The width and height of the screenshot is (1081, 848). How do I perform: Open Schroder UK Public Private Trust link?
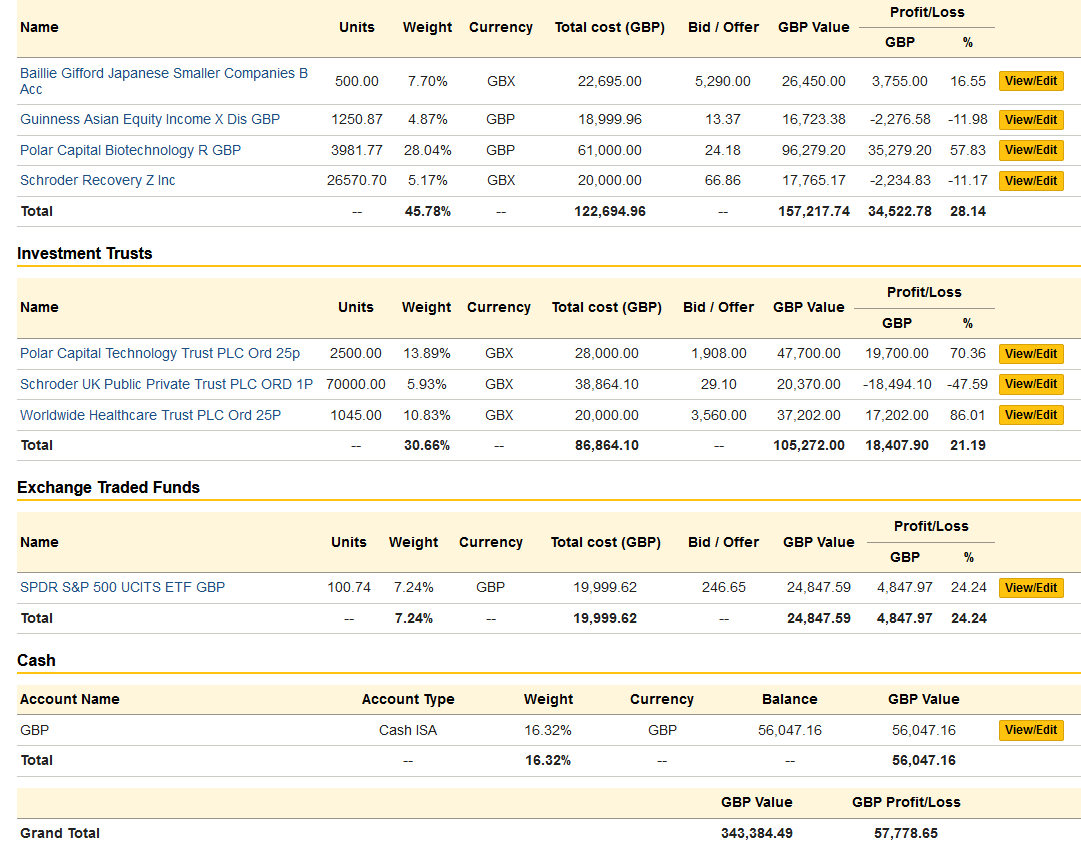point(166,384)
